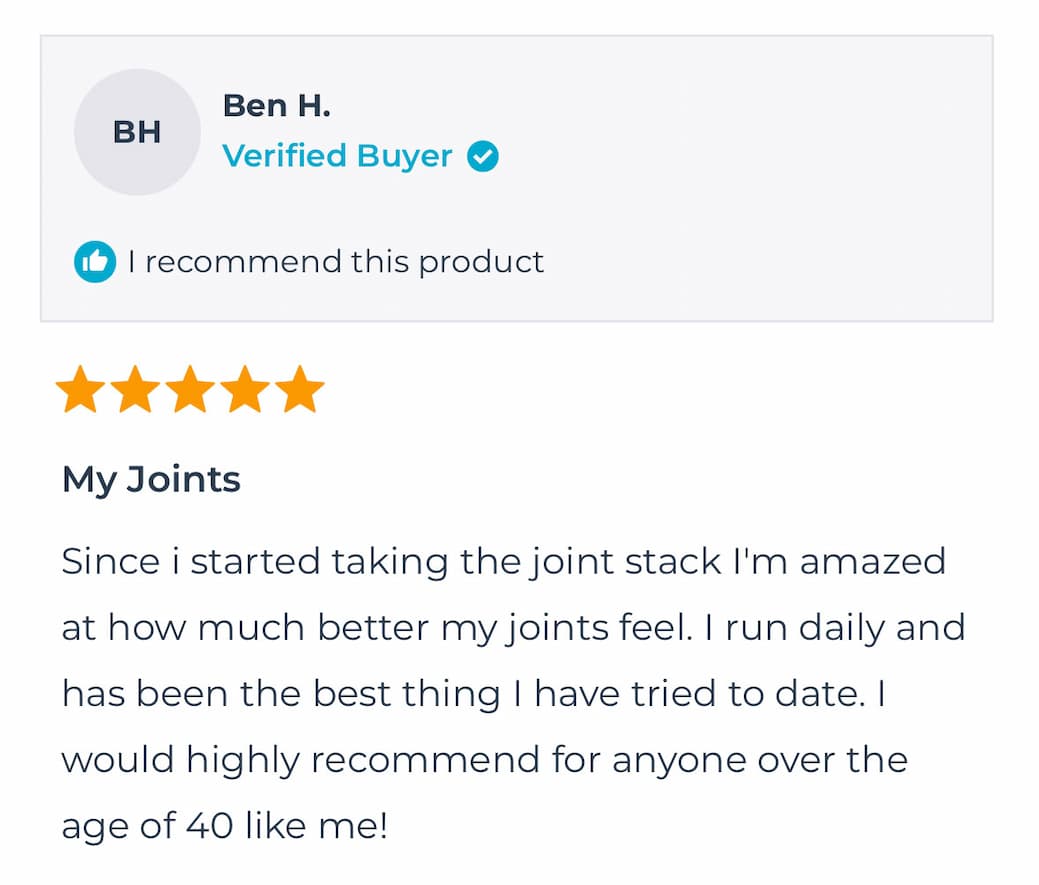Screen dimensions: 1039x885
Task: Click the BH avatar circle
Action: point(137,132)
